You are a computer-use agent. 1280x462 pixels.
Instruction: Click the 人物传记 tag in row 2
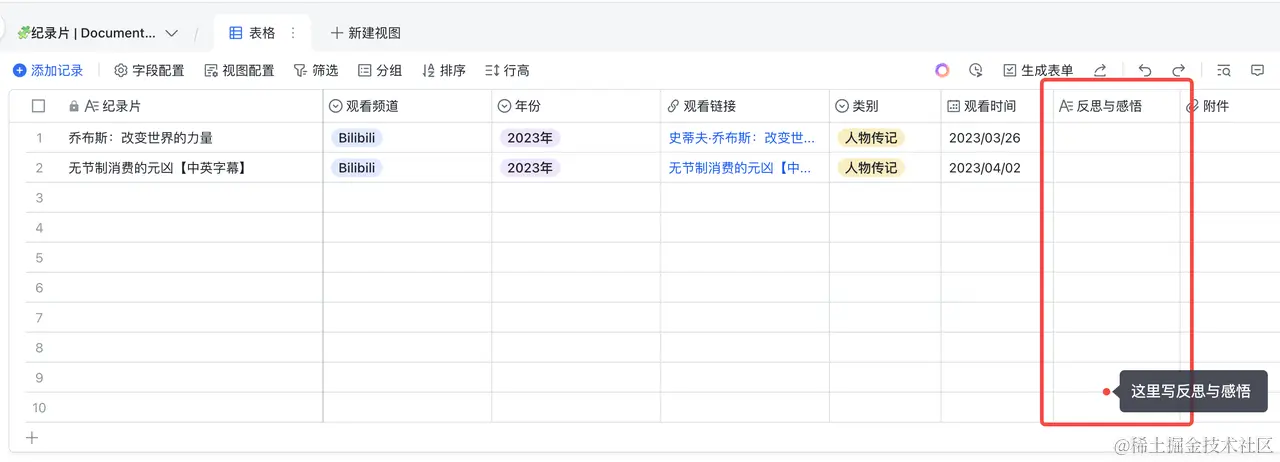point(871,168)
